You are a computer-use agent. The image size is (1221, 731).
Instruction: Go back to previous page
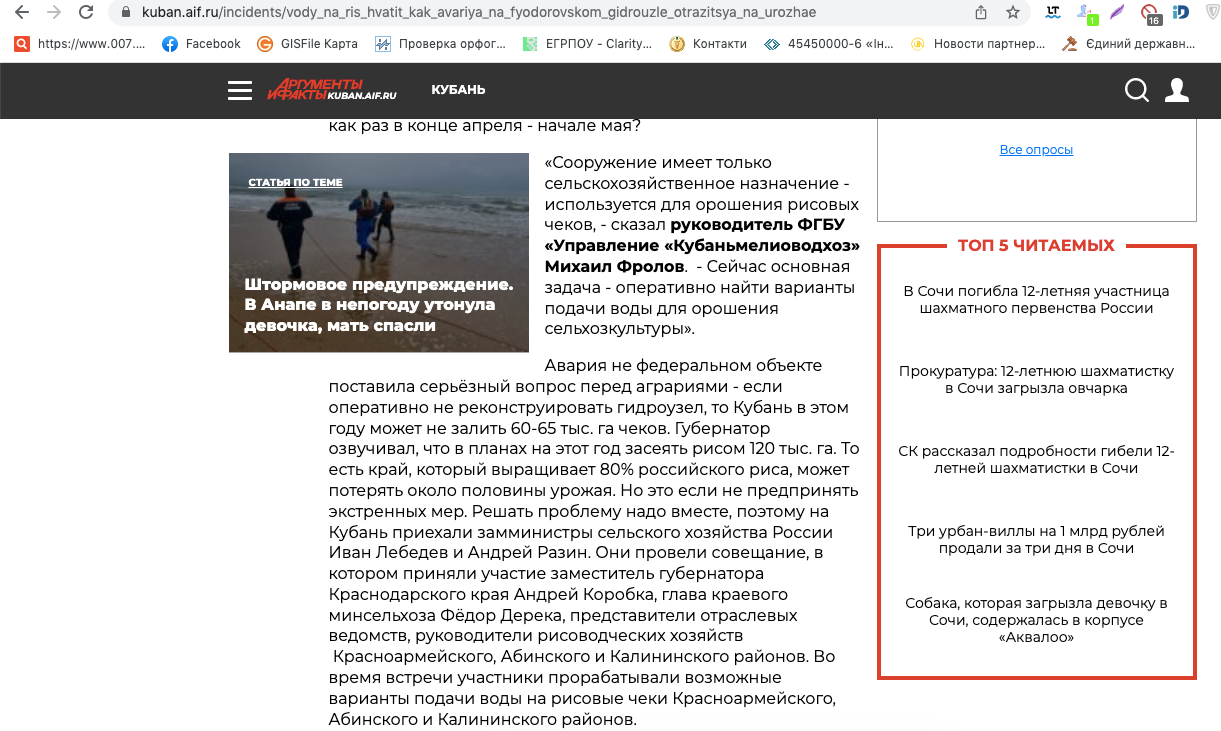22,13
